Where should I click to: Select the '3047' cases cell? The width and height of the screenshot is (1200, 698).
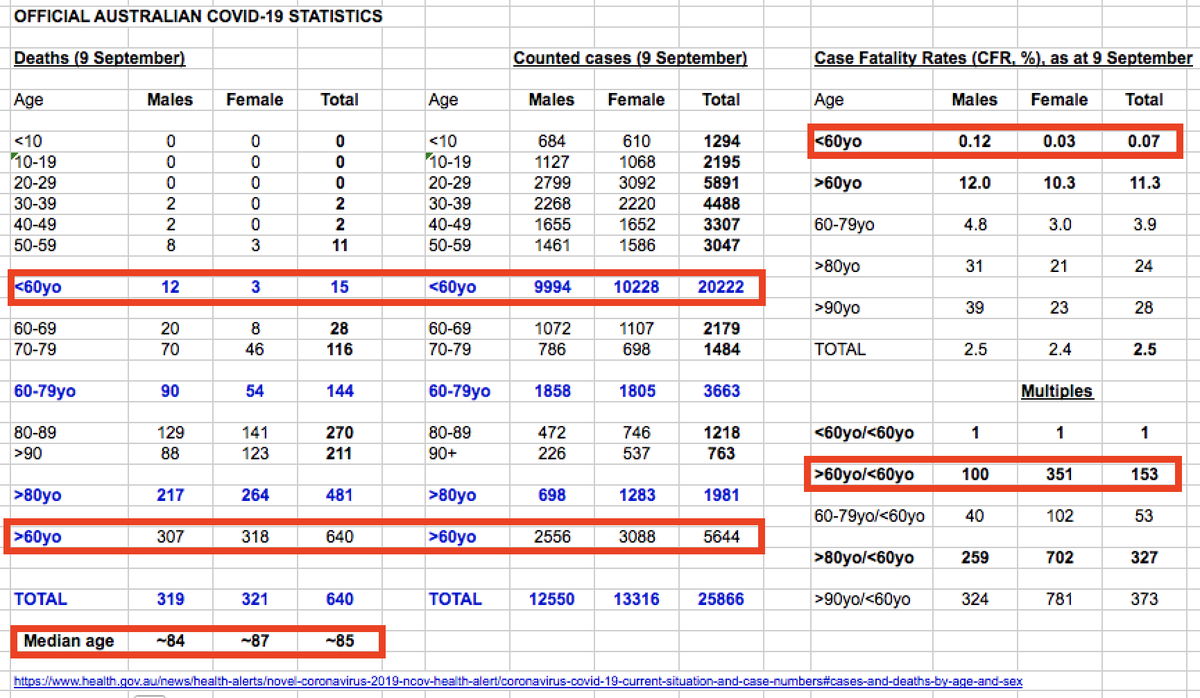click(x=720, y=245)
